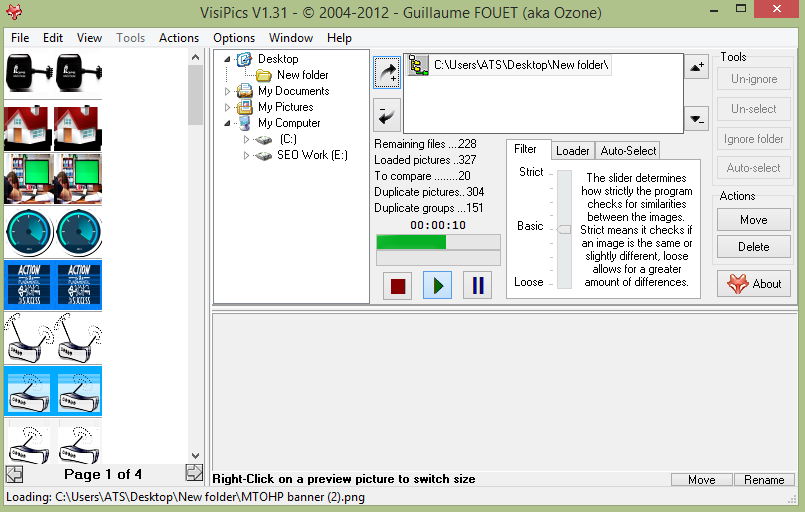Expand the My Pictures tree node

click(x=228, y=107)
